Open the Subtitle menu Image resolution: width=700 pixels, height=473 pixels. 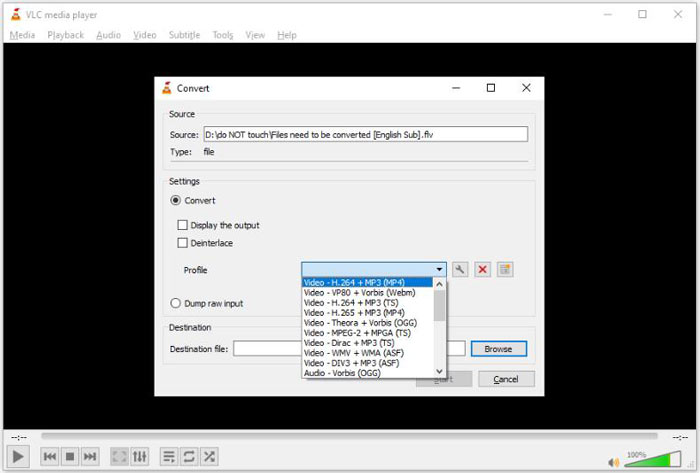coord(184,35)
